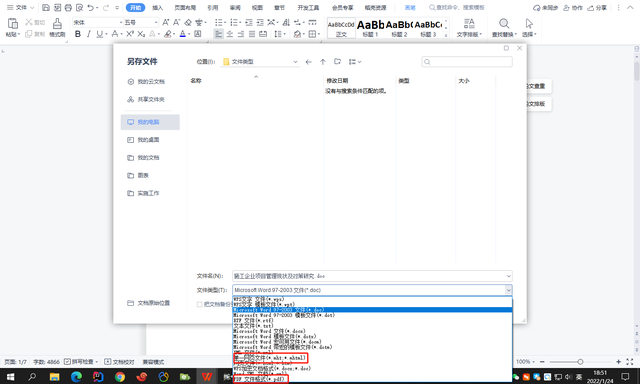Open Find and Replace magnifier

tap(504, 24)
